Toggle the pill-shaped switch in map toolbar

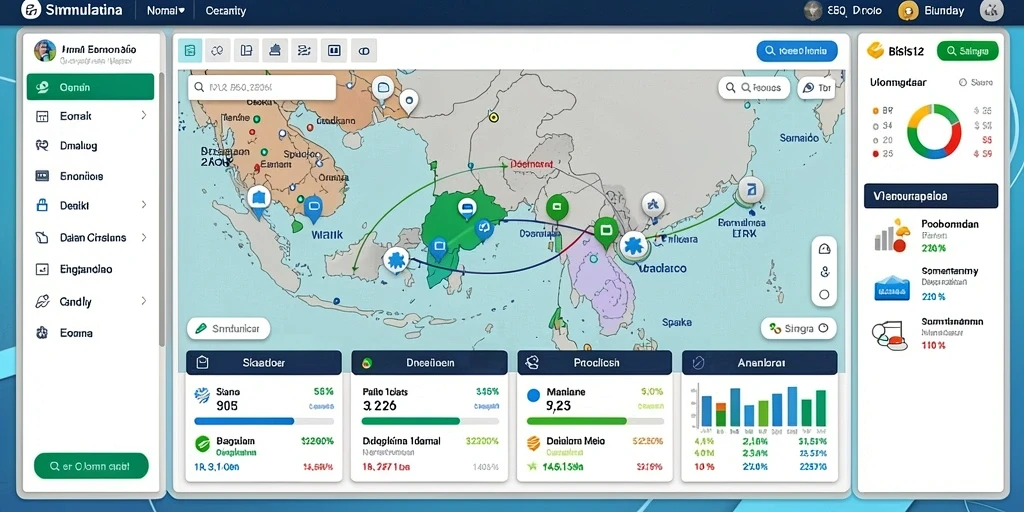(x=364, y=50)
